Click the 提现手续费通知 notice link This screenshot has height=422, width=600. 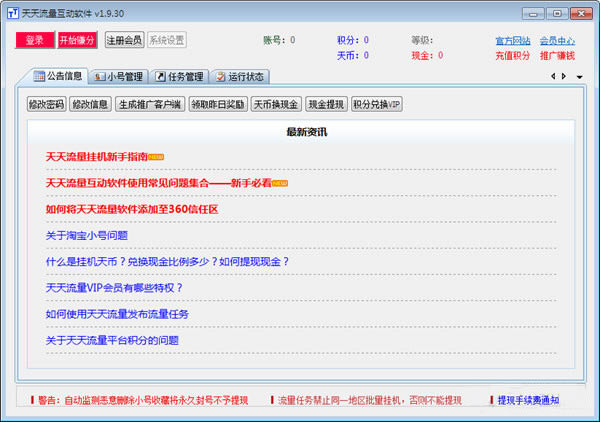tap(528, 400)
